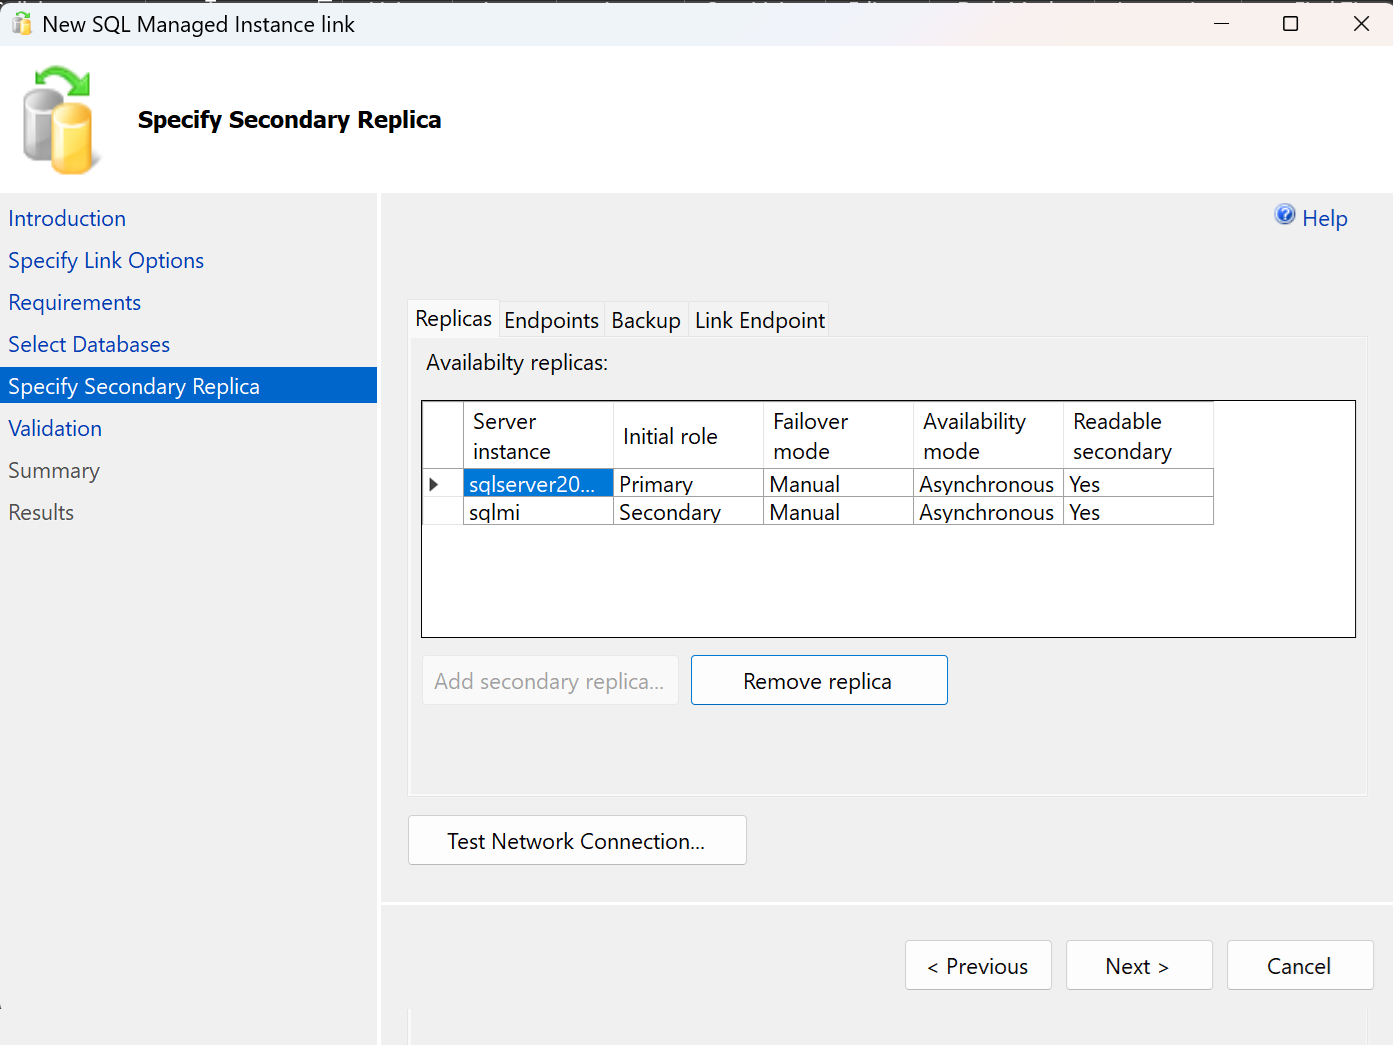The width and height of the screenshot is (1393, 1045).
Task: Select the sqlmi server instance cell
Action: point(538,512)
